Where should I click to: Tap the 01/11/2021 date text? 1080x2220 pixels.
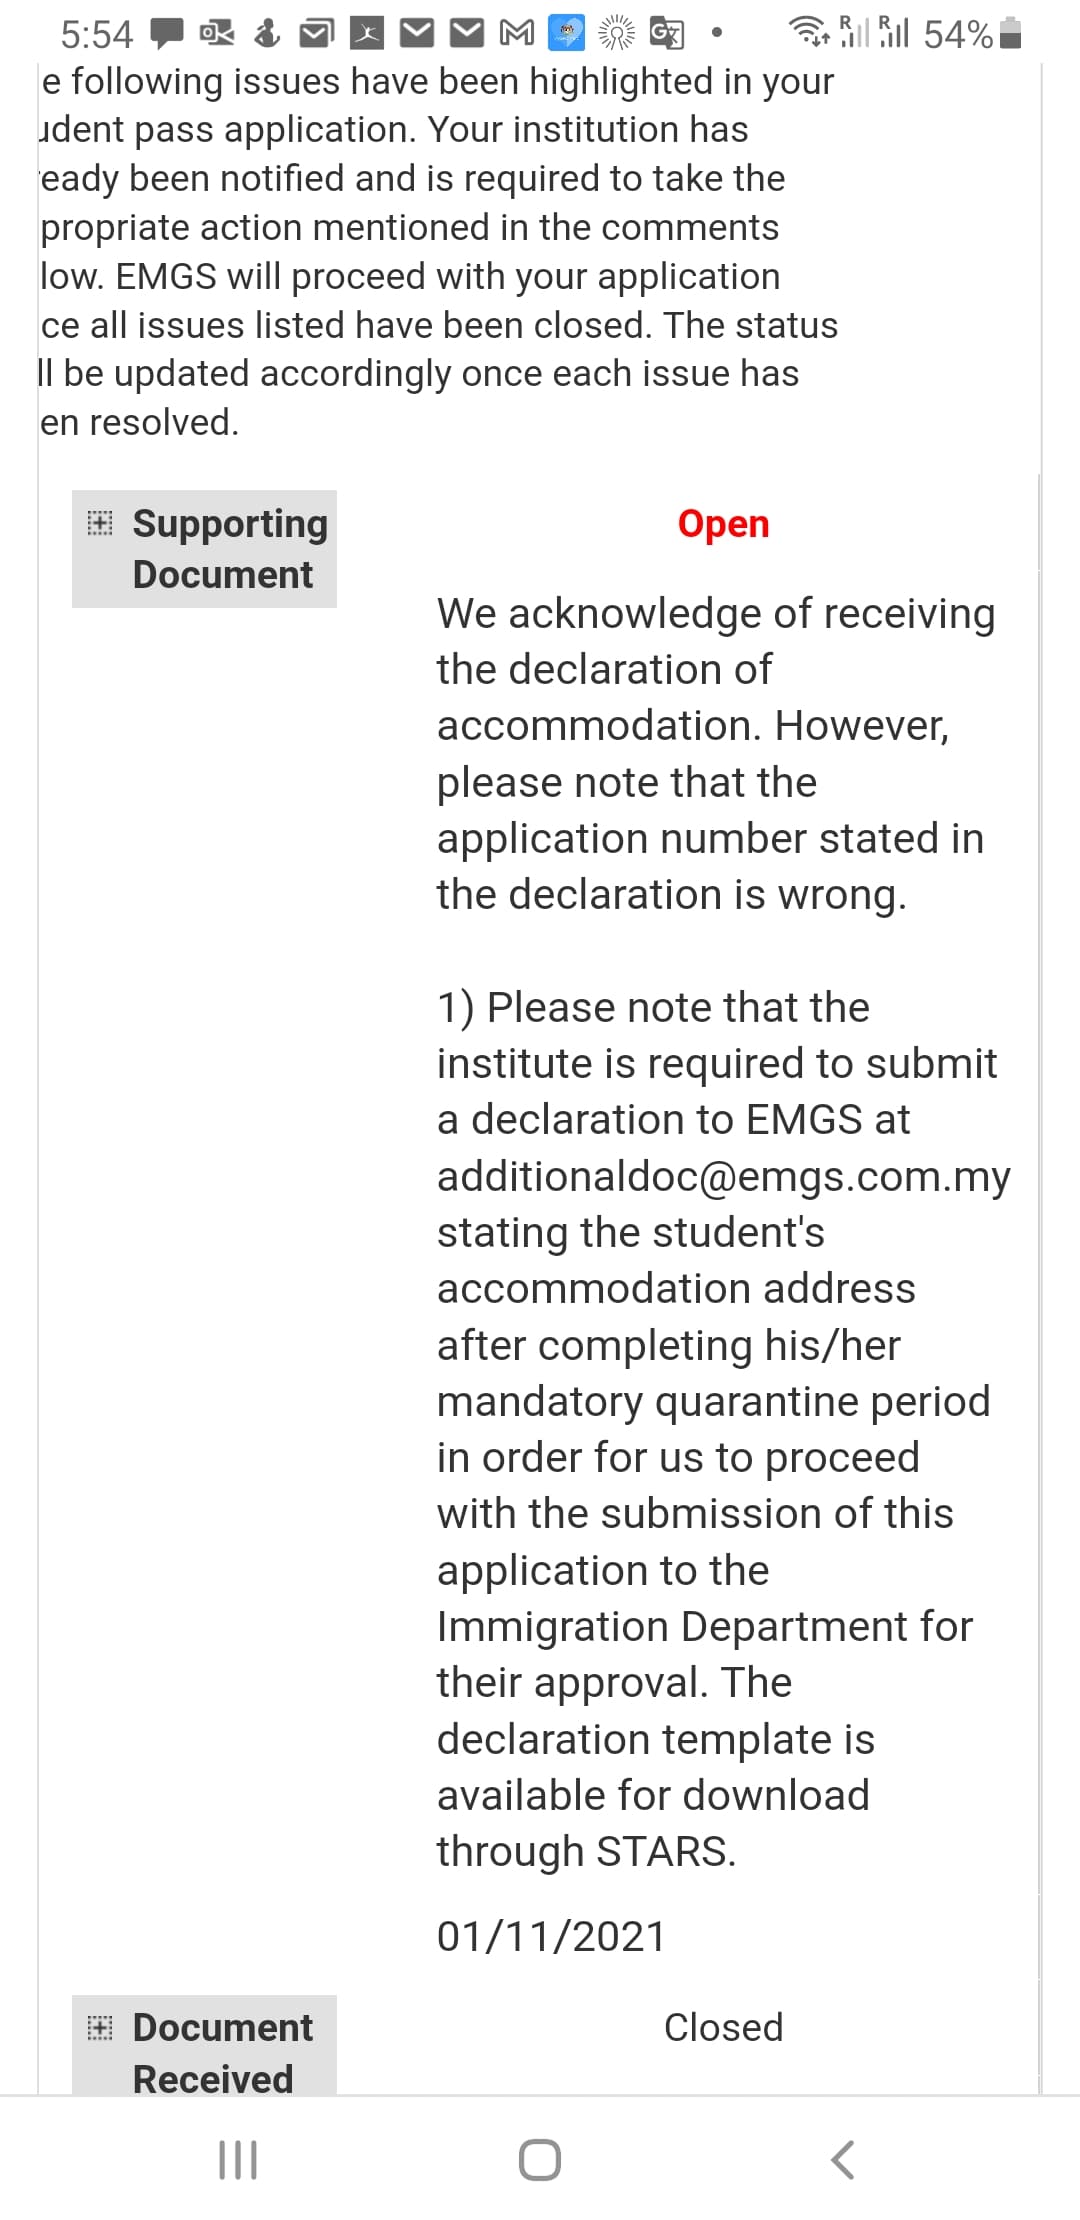[x=551, y=1936]
